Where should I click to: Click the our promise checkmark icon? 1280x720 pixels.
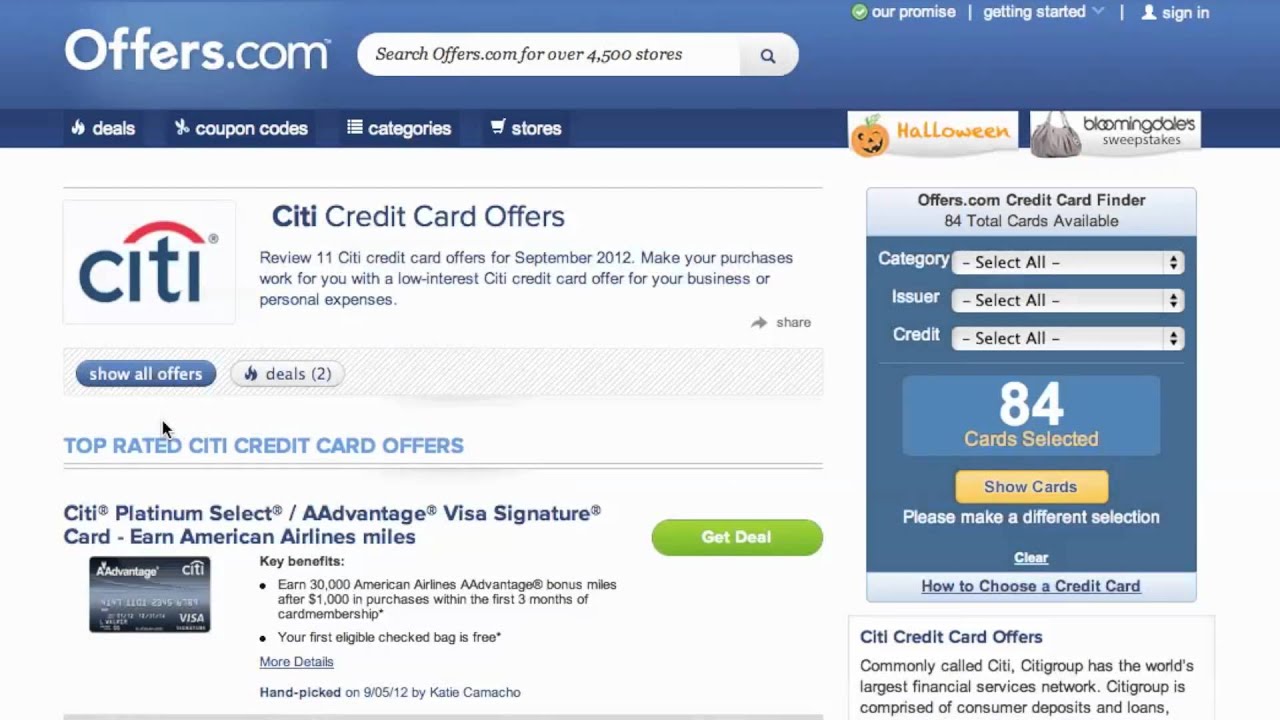(858, 12)
